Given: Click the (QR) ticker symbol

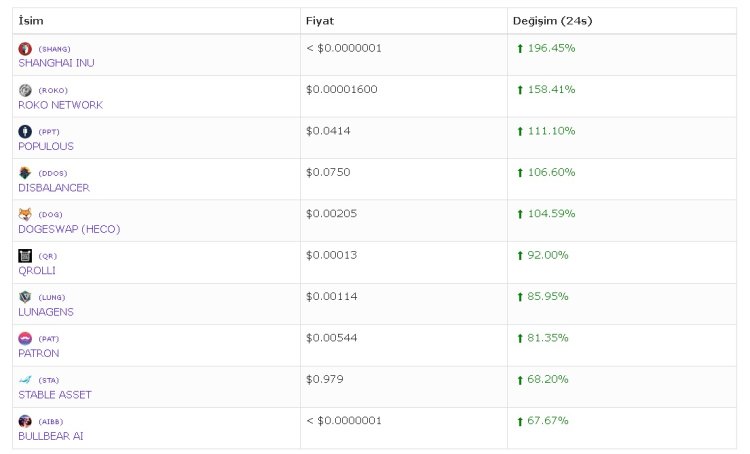Looking at the screenshot, I should [47, 256].
